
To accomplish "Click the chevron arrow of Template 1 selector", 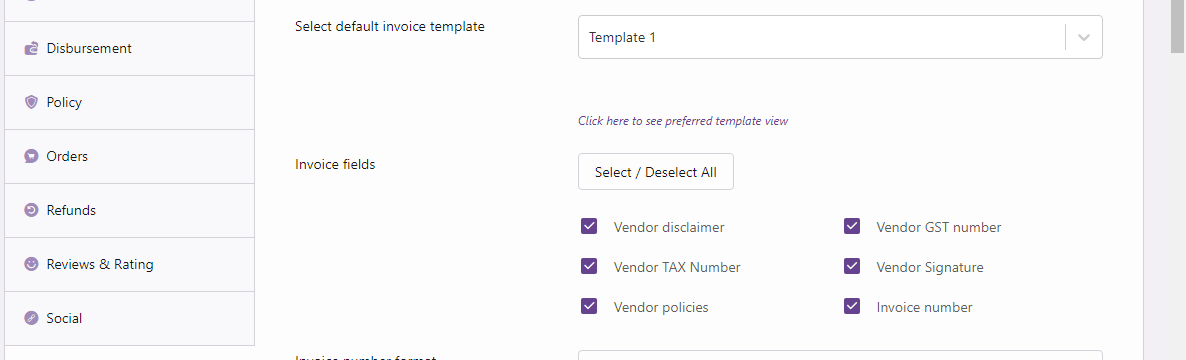I will click(1084, 37).
